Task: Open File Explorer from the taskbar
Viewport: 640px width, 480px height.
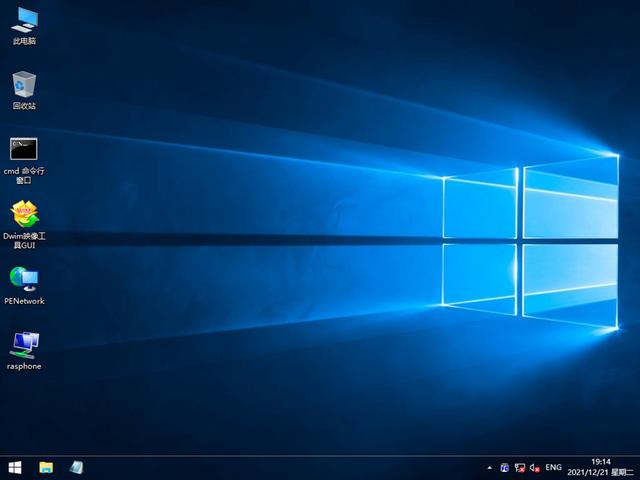Action: click(x=46, y=468)
